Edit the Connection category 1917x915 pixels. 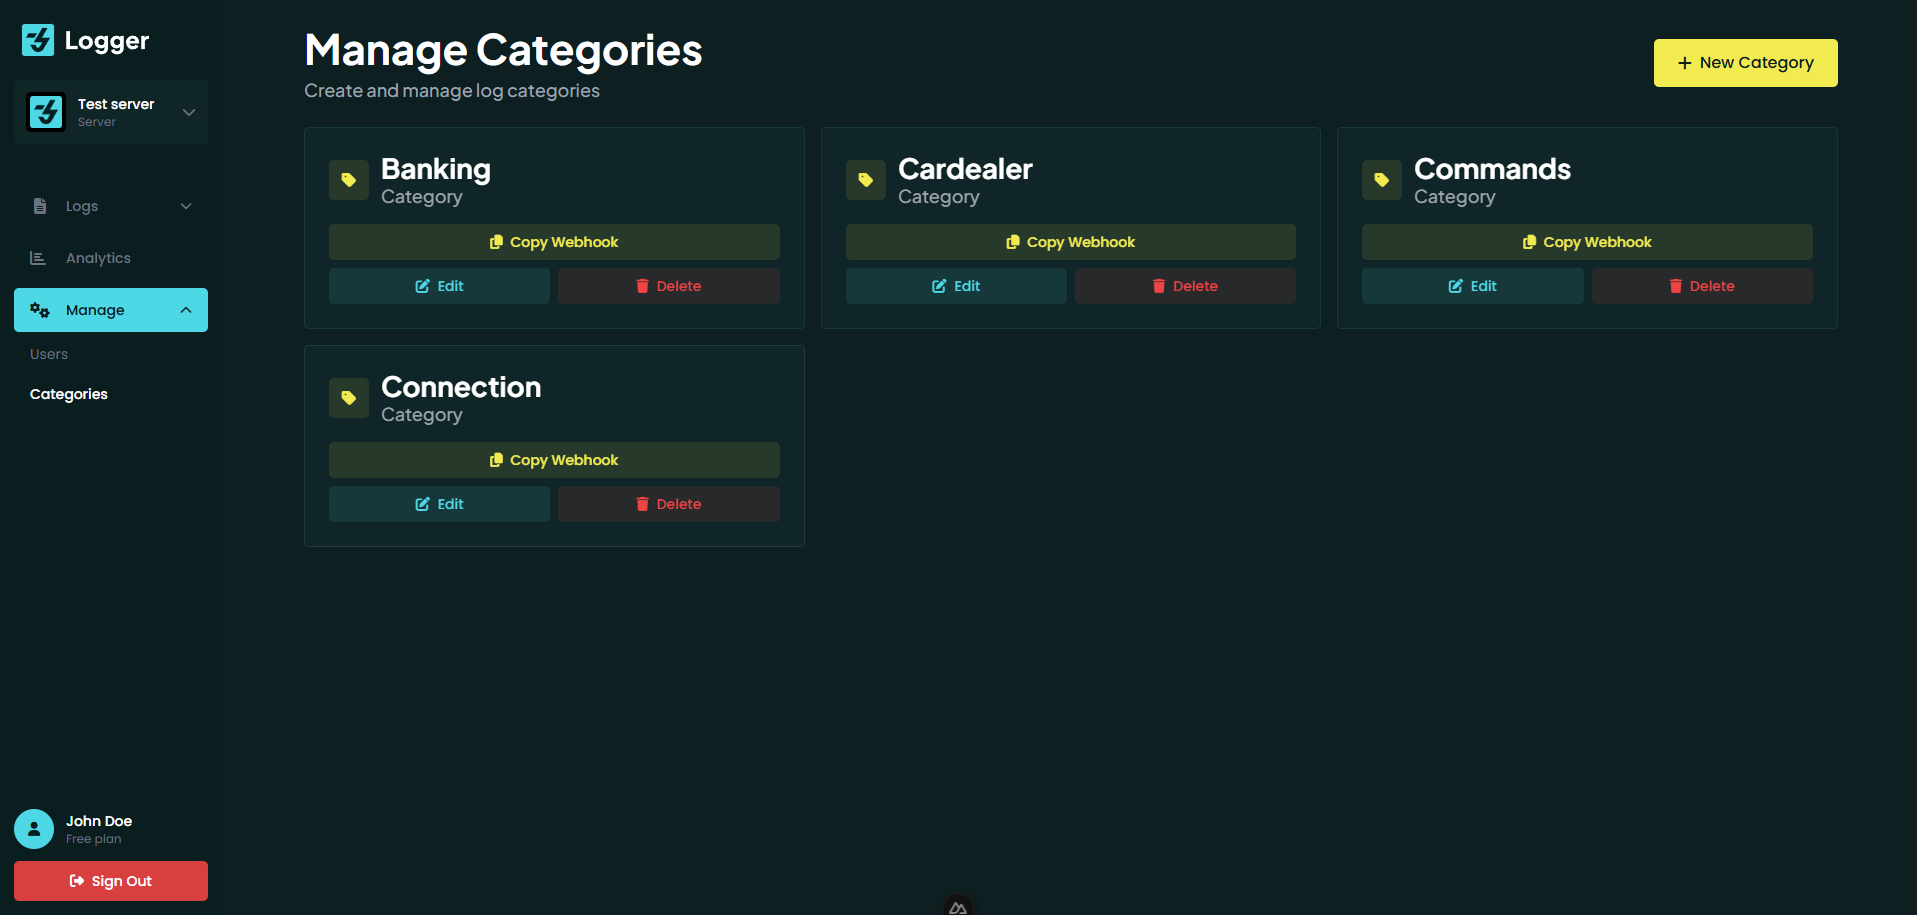click(x=438, y=503)
